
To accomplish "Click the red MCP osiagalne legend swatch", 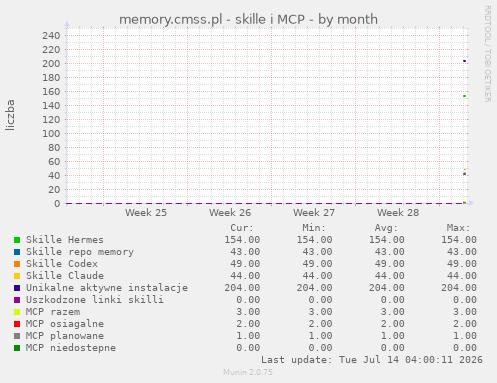I will pyautogui.click(x=17, y=324).
